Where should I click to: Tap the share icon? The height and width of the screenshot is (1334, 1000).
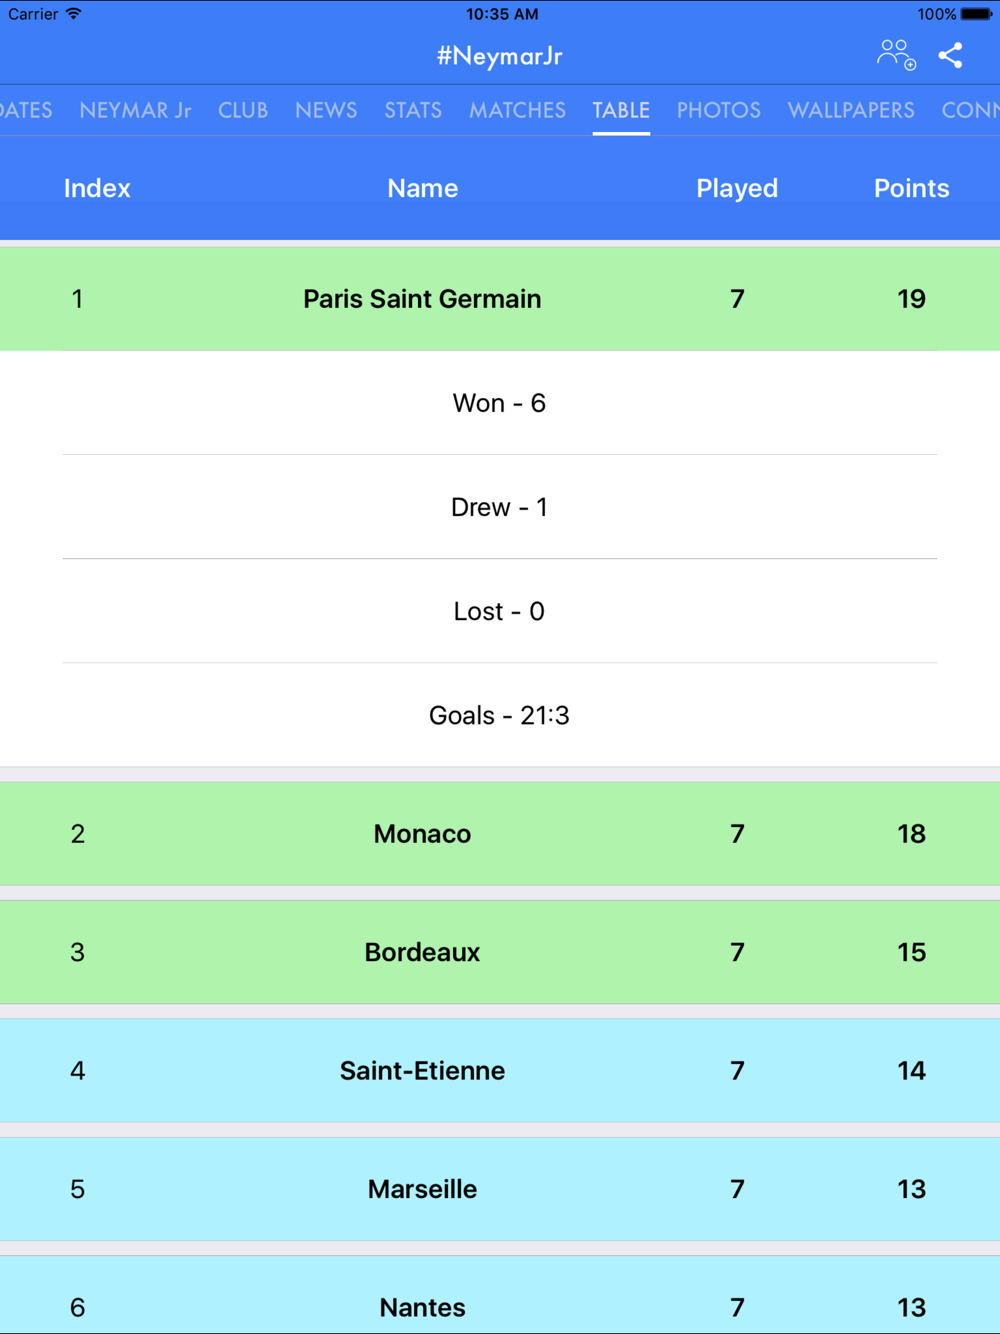tap(950, 55)
